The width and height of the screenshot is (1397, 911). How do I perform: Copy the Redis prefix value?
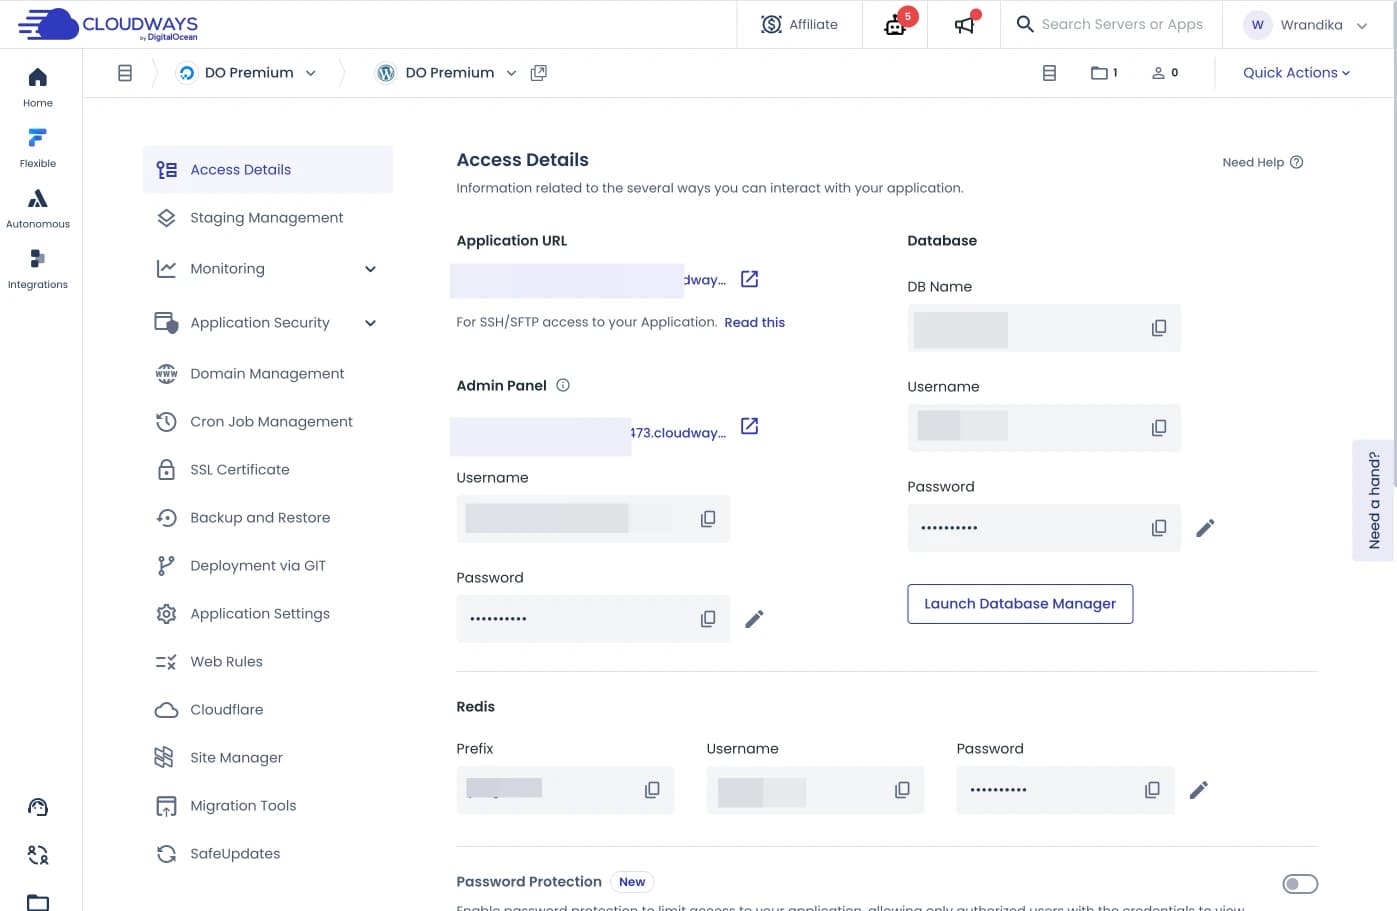point(651,789)
